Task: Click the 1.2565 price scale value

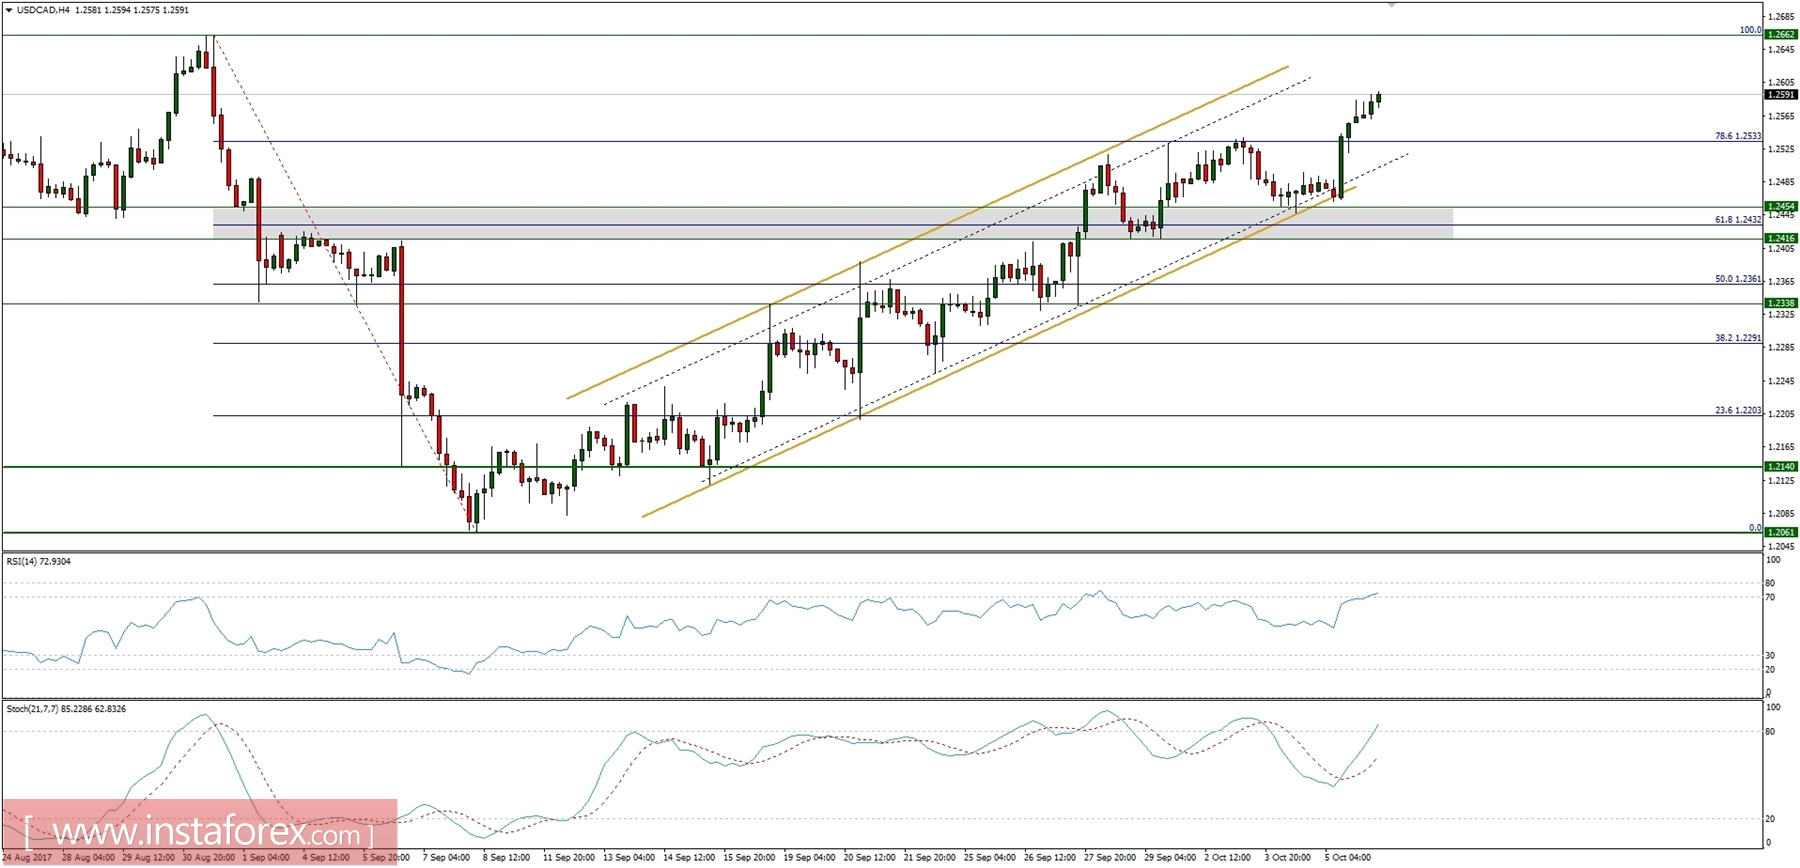Action: 1781,116
